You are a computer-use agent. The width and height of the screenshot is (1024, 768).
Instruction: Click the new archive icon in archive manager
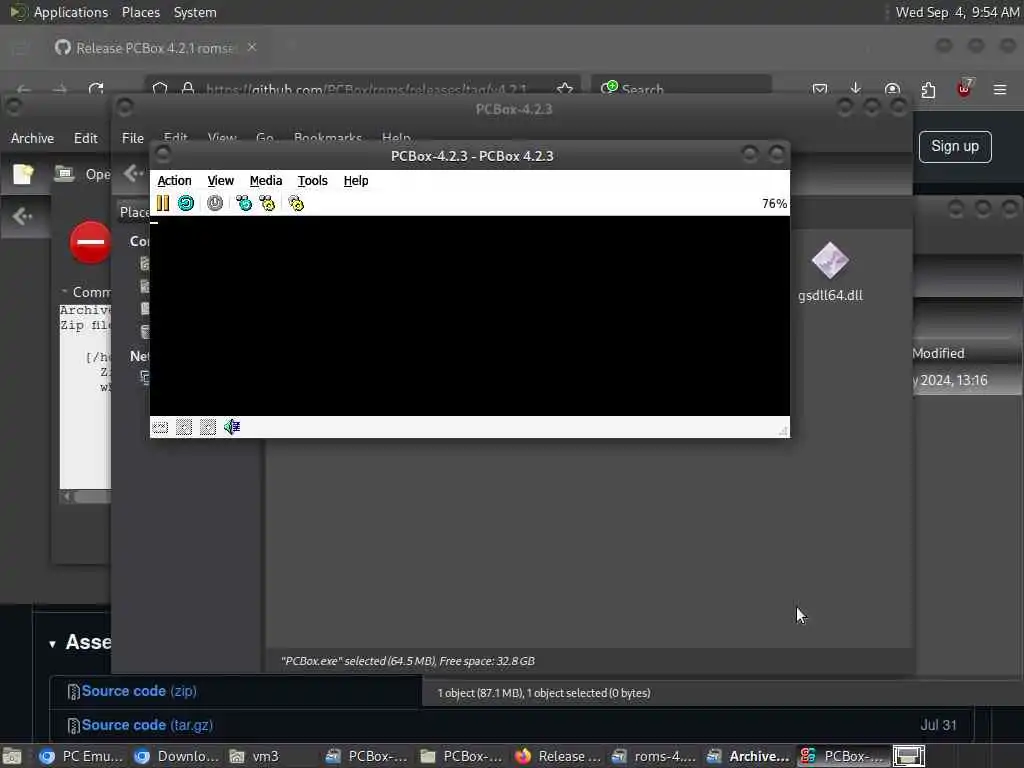coord(24,174)
